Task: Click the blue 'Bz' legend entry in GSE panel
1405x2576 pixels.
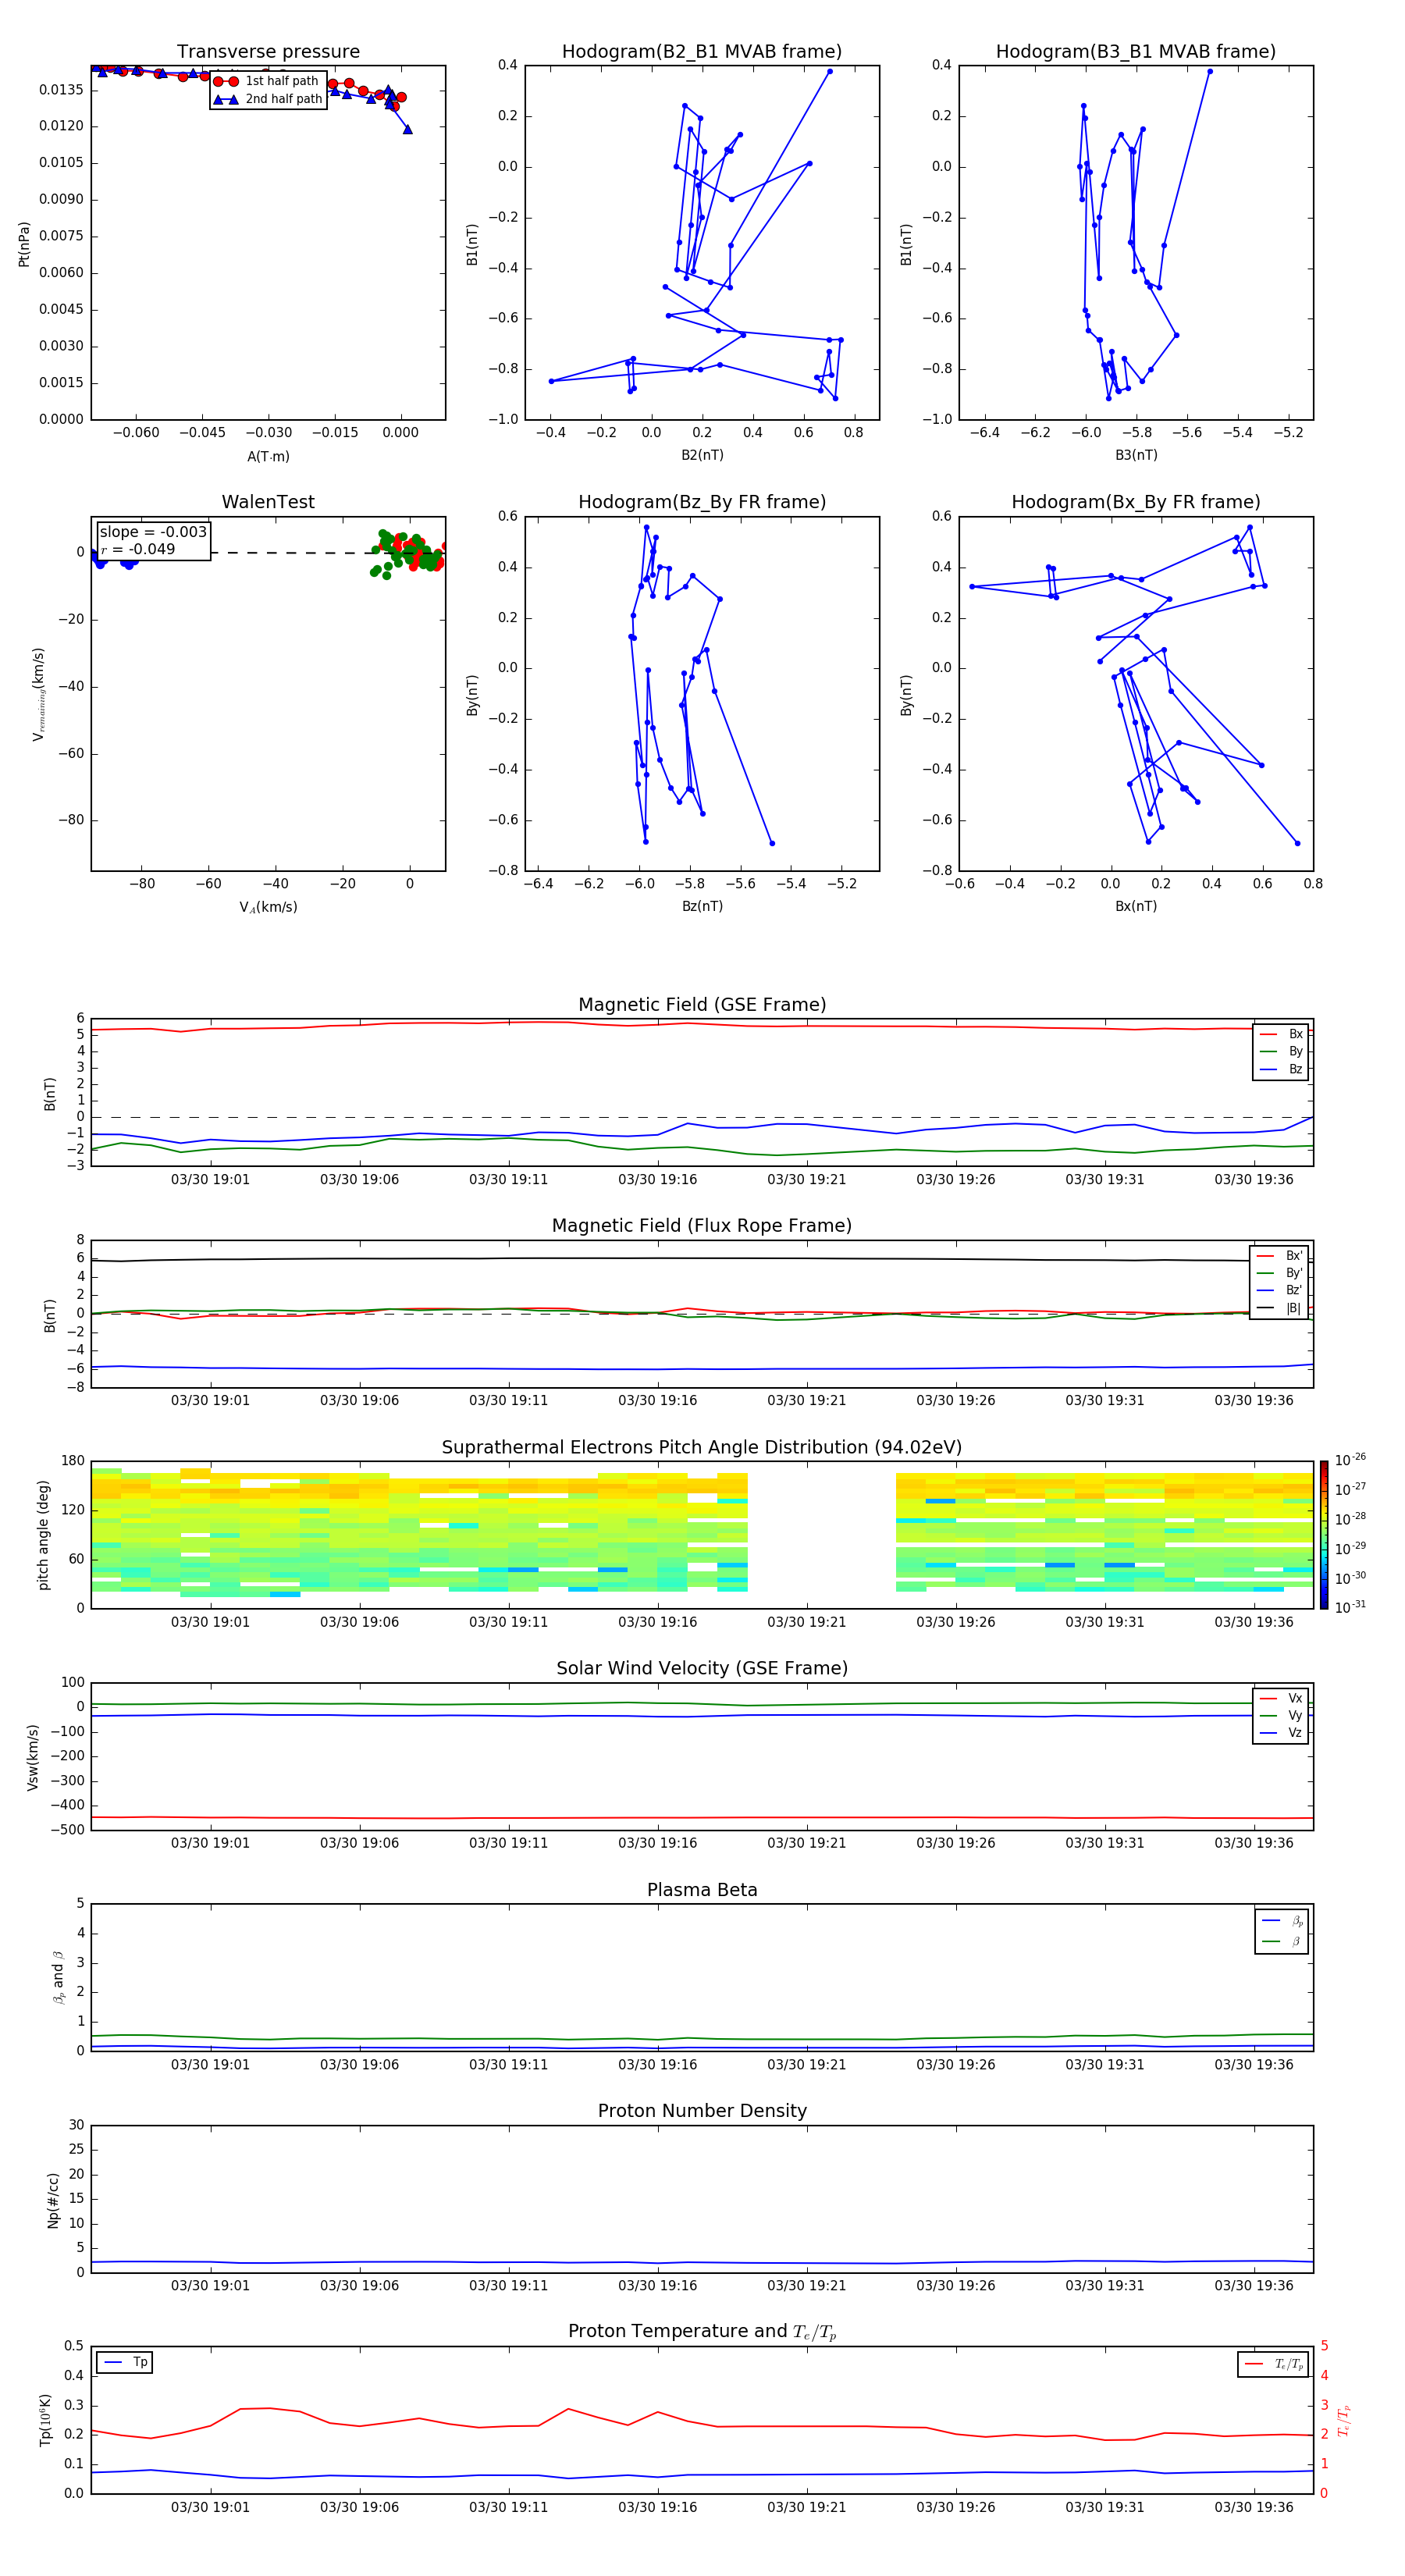Action: click(x=1281, y=1069)
